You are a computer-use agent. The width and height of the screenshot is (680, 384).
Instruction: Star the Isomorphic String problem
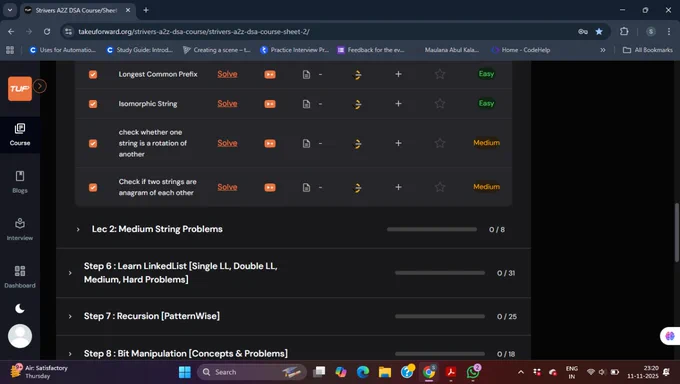[440, 104]
